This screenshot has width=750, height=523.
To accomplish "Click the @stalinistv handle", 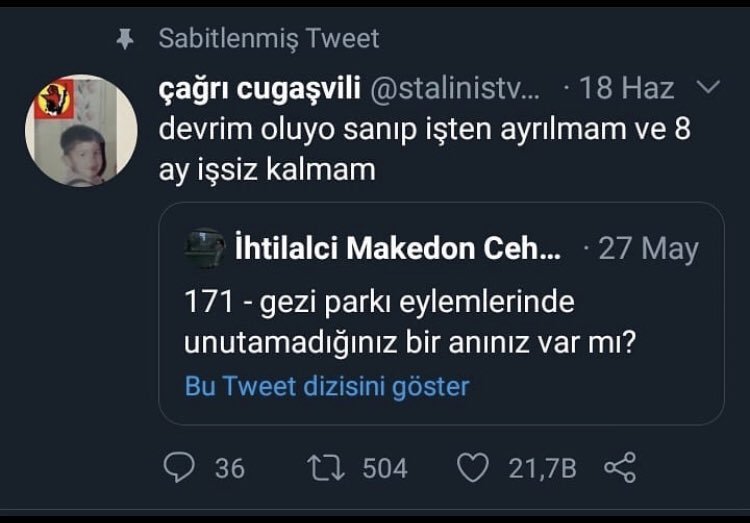I will (455, 89).
